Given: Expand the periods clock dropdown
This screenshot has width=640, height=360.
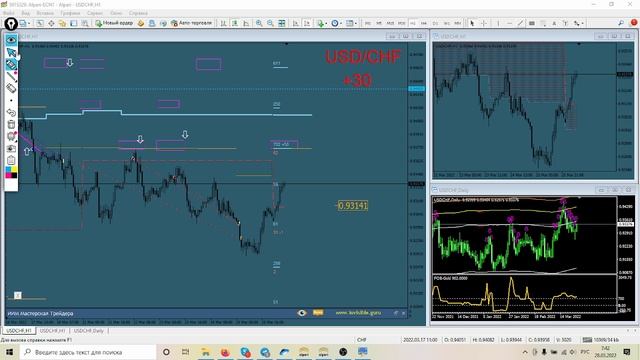Looking at the screenshot, I should coord(340,24).
